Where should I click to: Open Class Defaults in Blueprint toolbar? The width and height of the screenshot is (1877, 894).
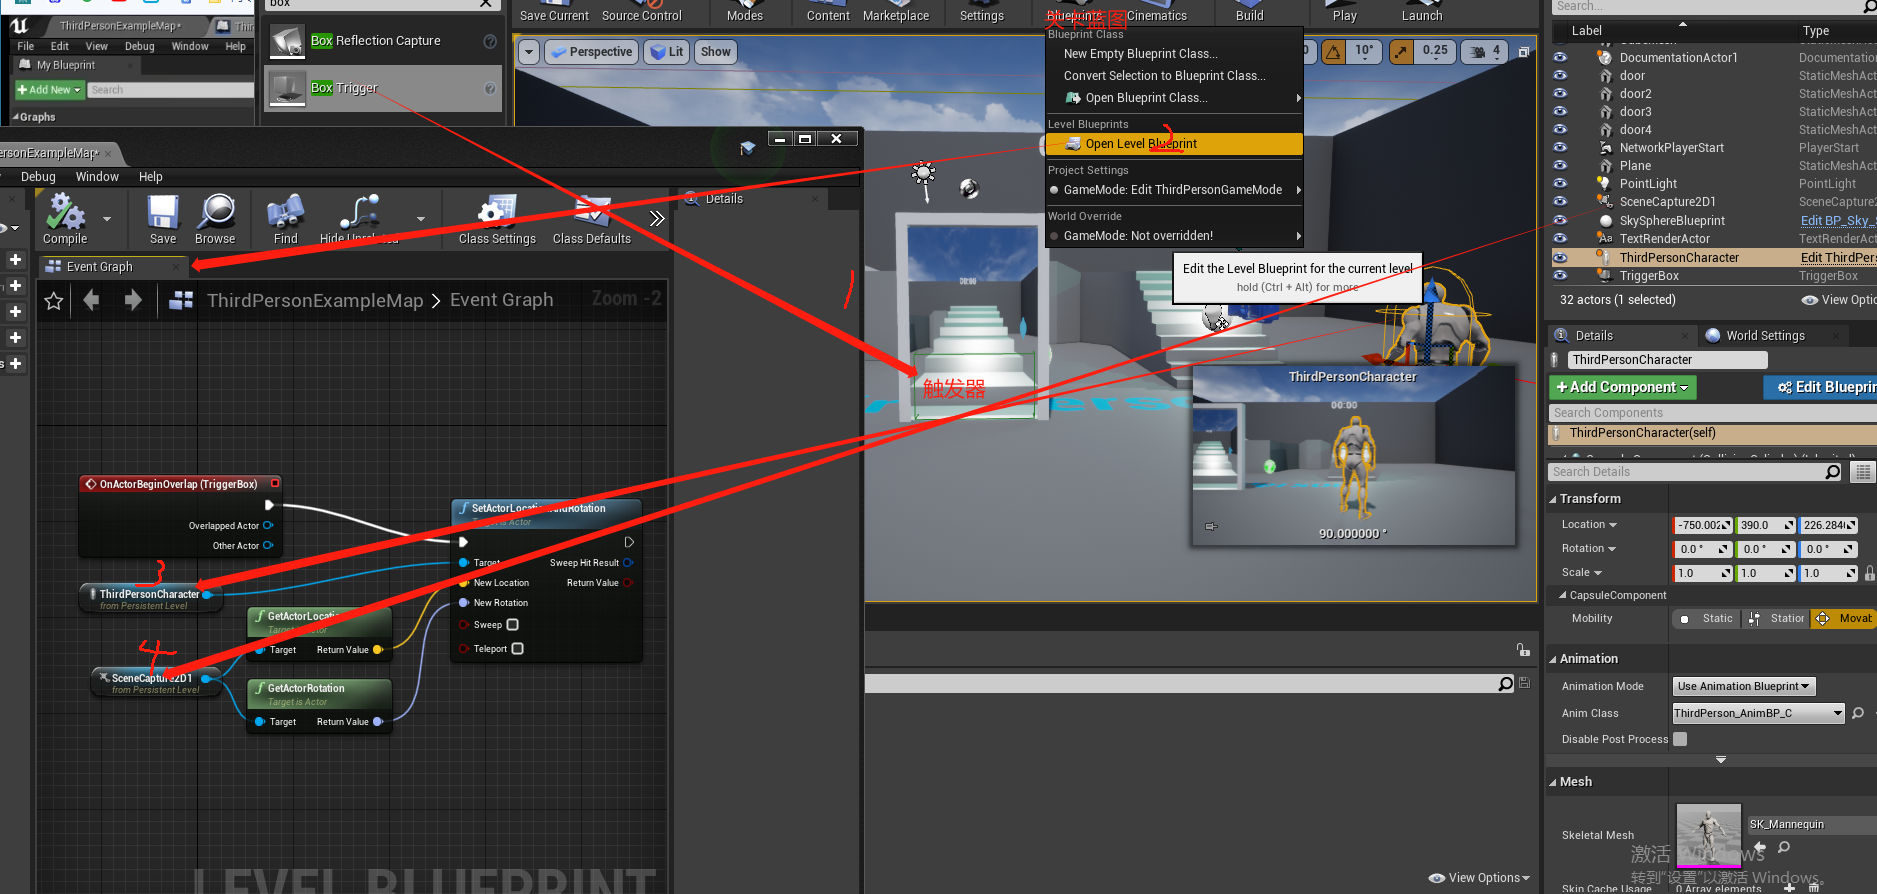592,219
